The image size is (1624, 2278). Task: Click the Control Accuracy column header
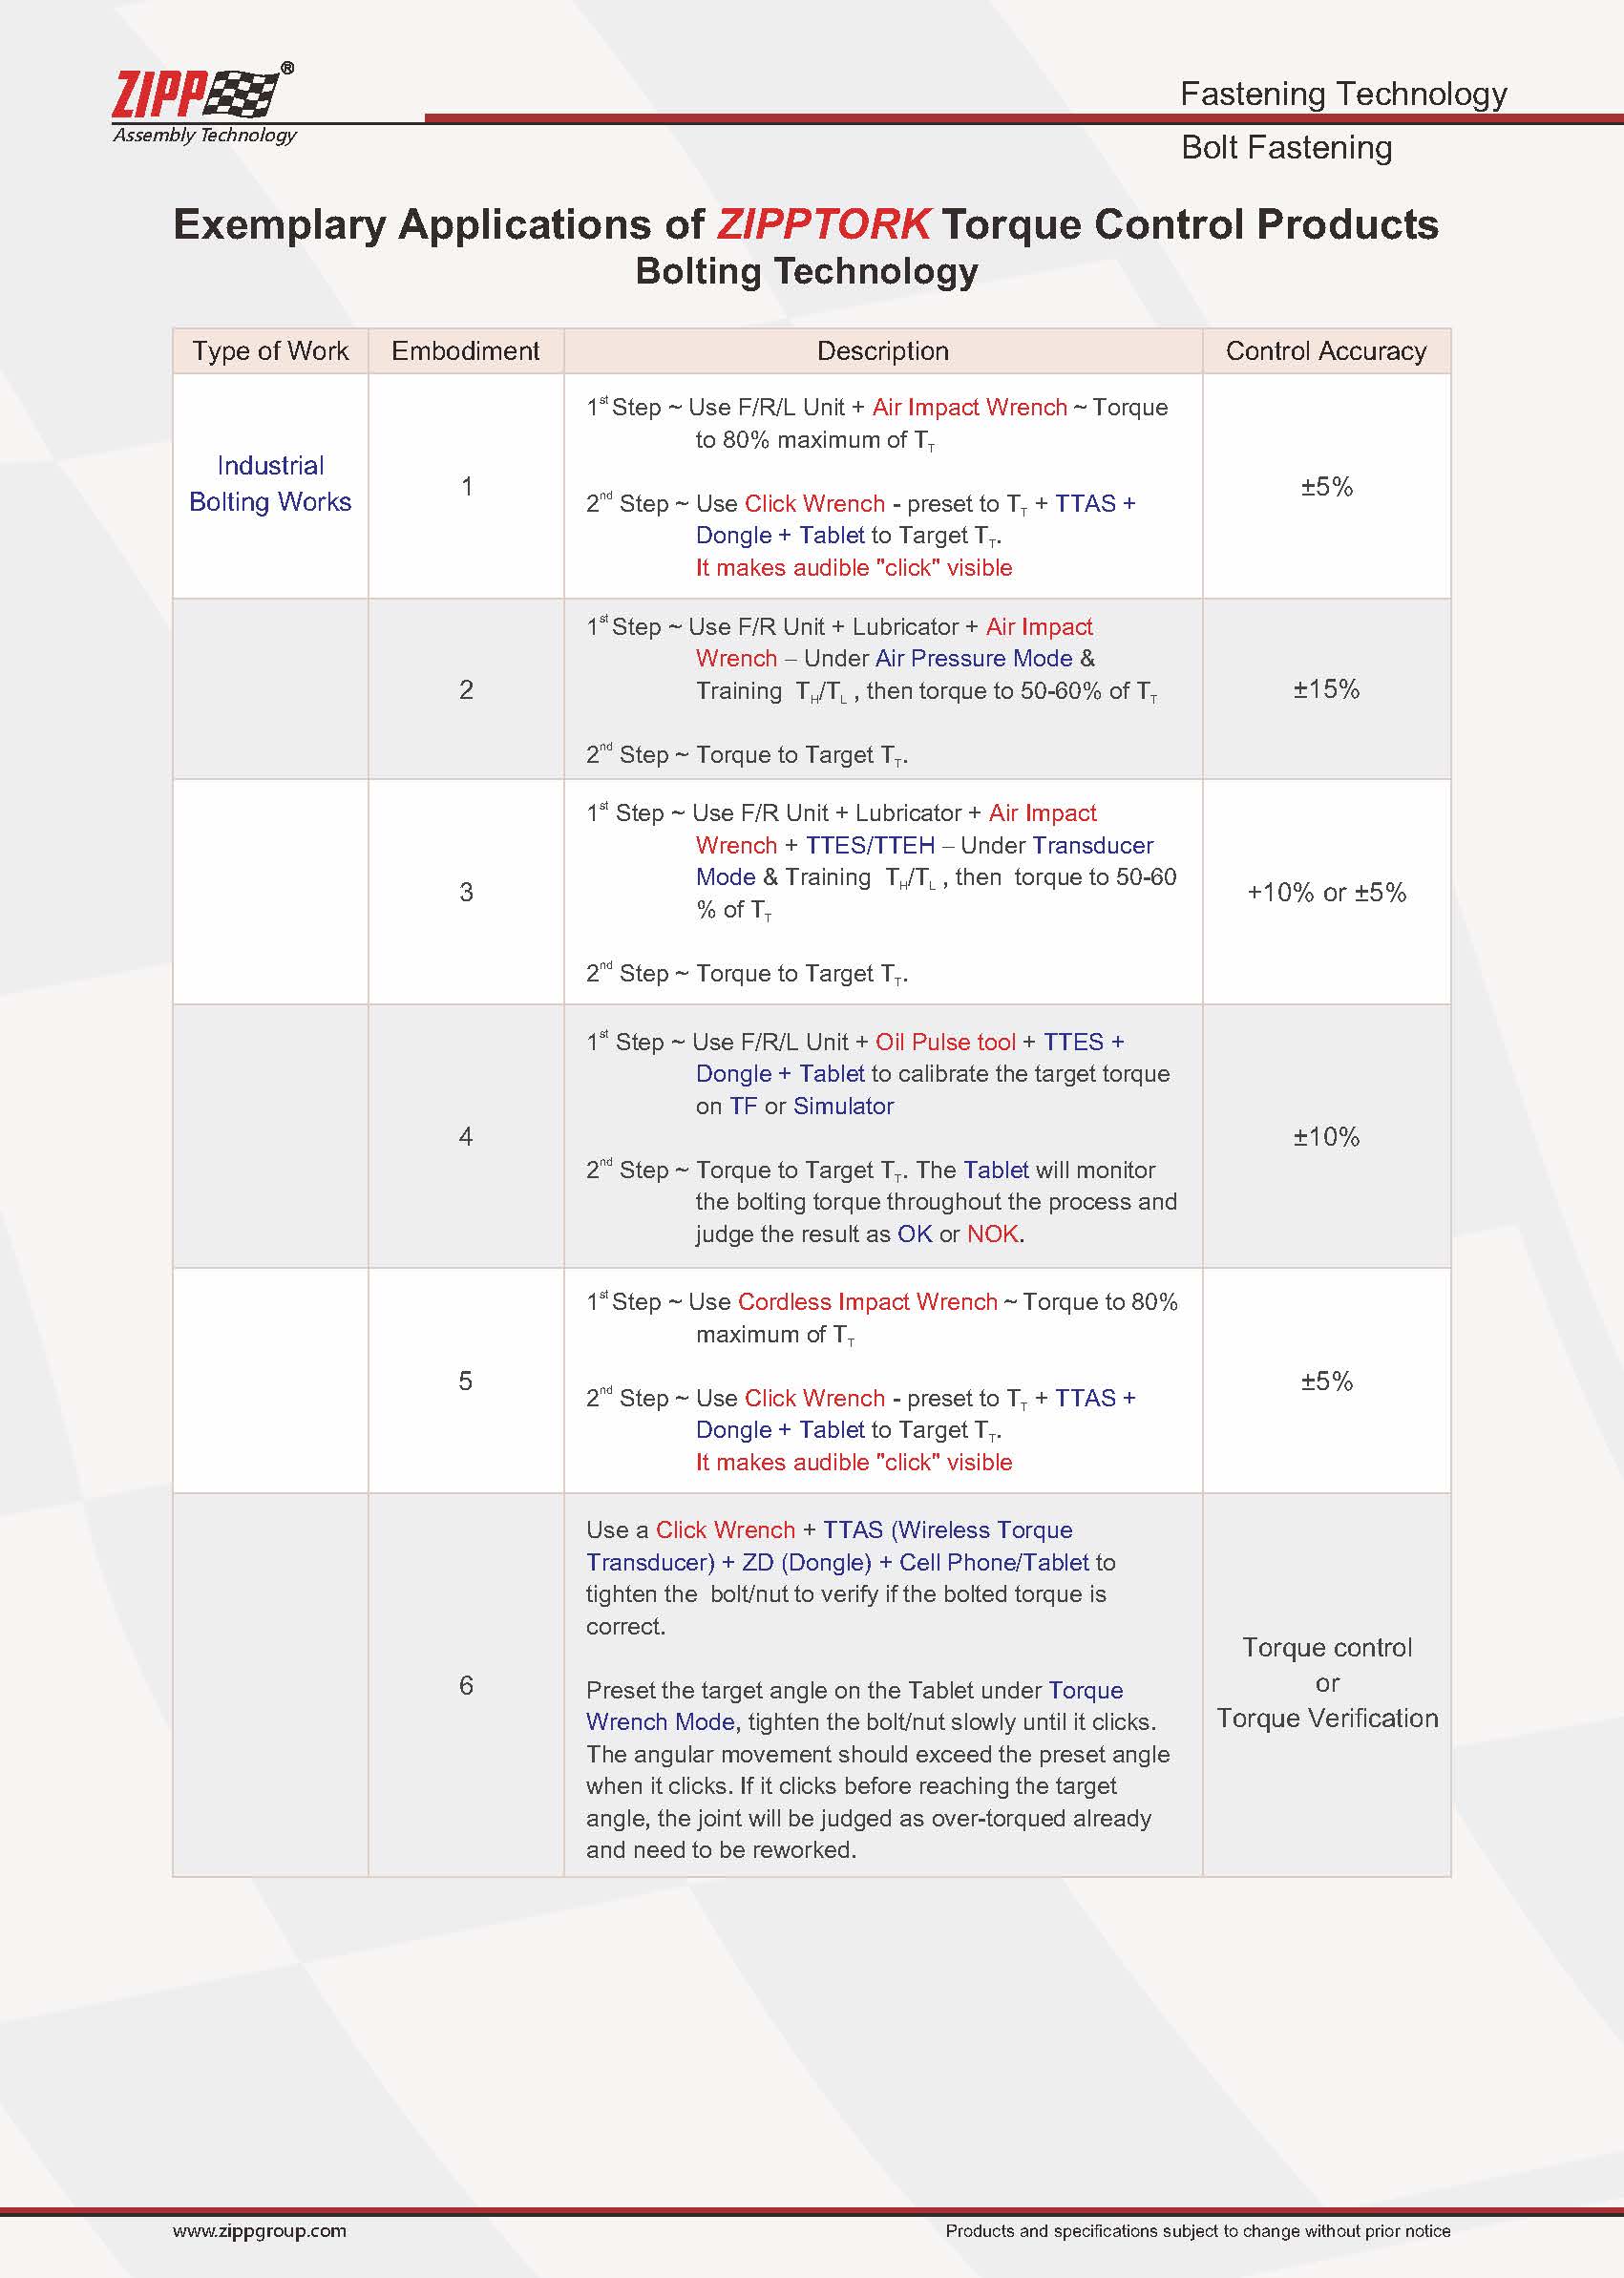tap(1325, 351)
